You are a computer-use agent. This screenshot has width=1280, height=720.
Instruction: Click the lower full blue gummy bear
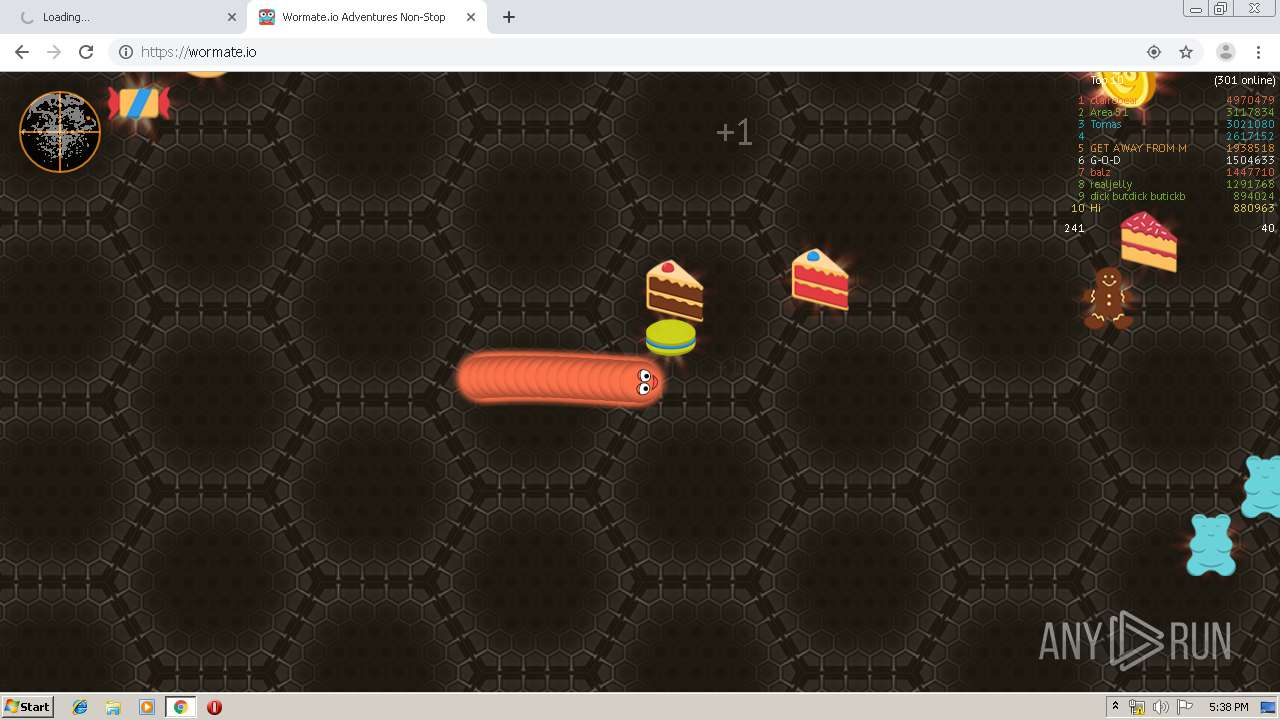(1210, 544)
